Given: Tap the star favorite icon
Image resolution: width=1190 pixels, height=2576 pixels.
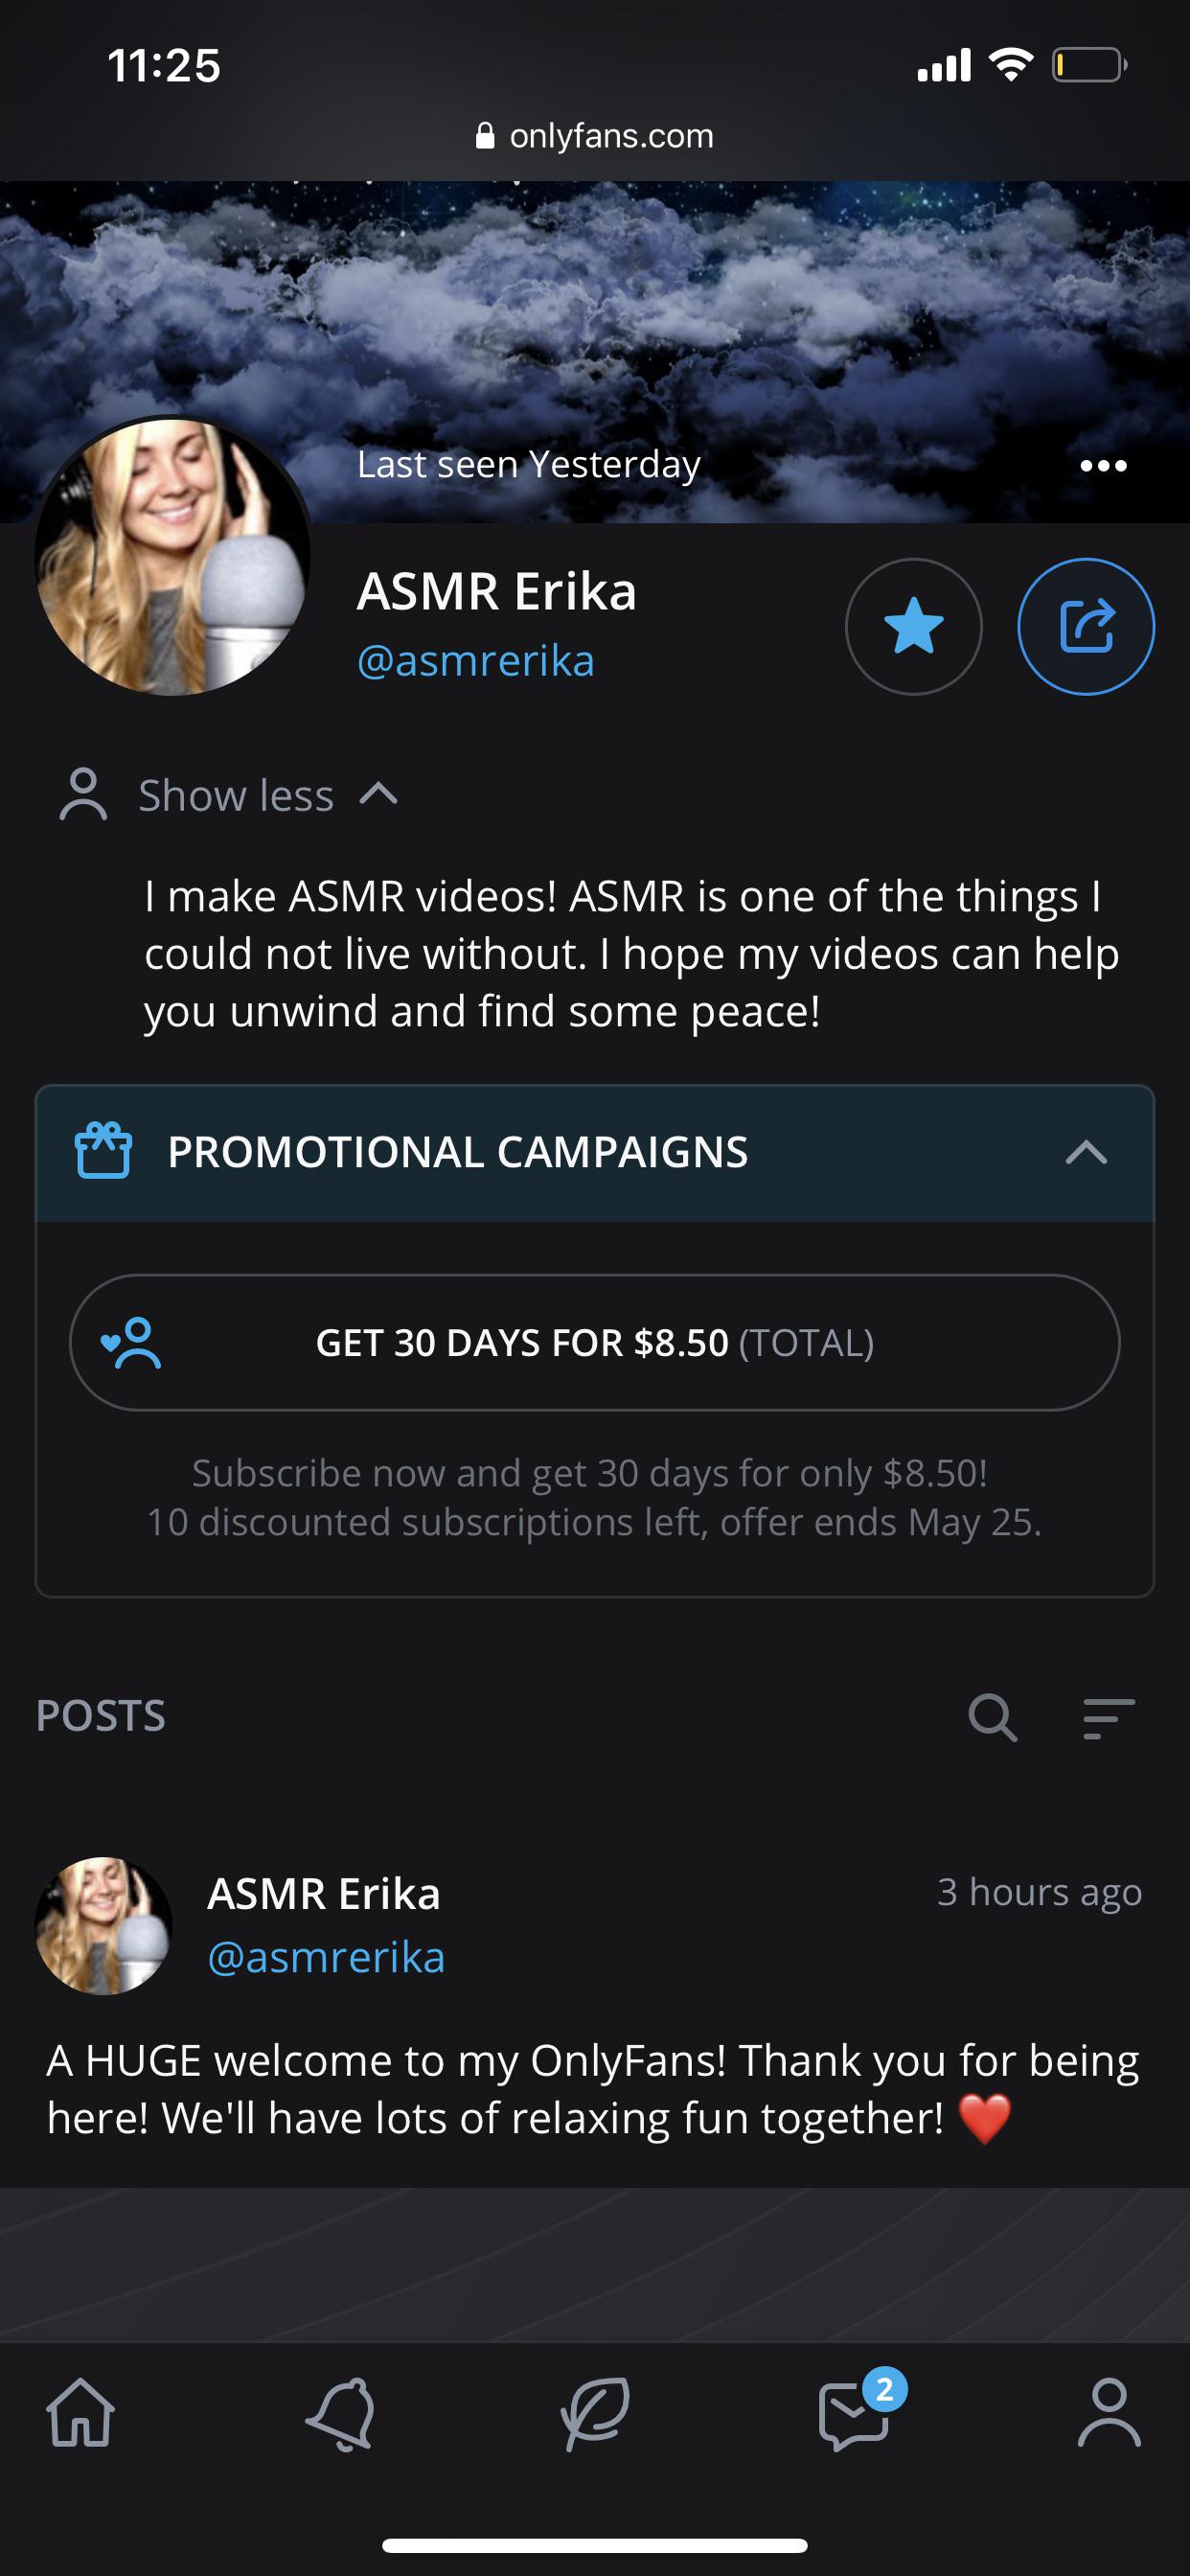Looking at the screenshot, I should [x=913, y=626].
